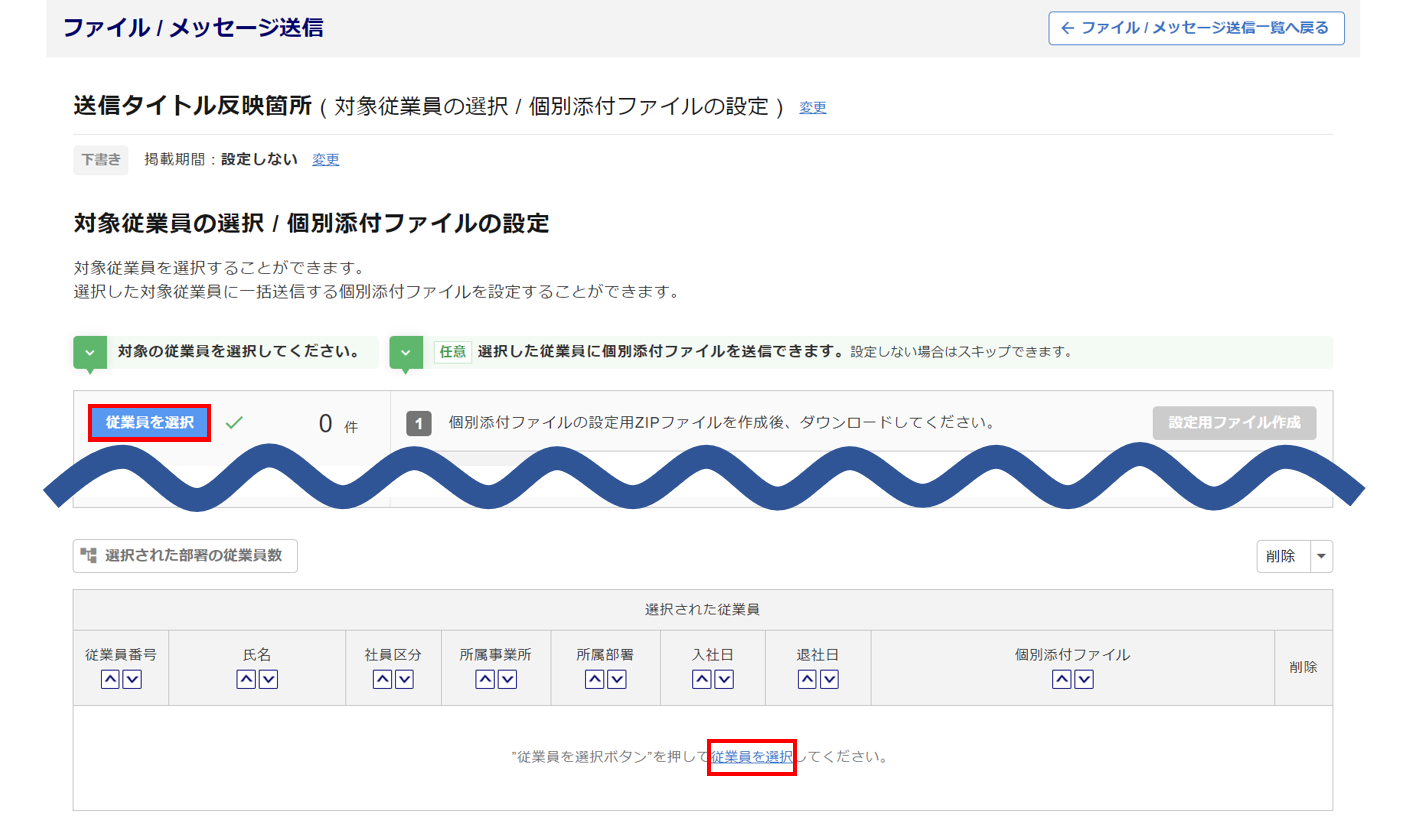The image size is (1415, 816).
Task: Sort 社員区分 column descending
Action: (404, 680)
